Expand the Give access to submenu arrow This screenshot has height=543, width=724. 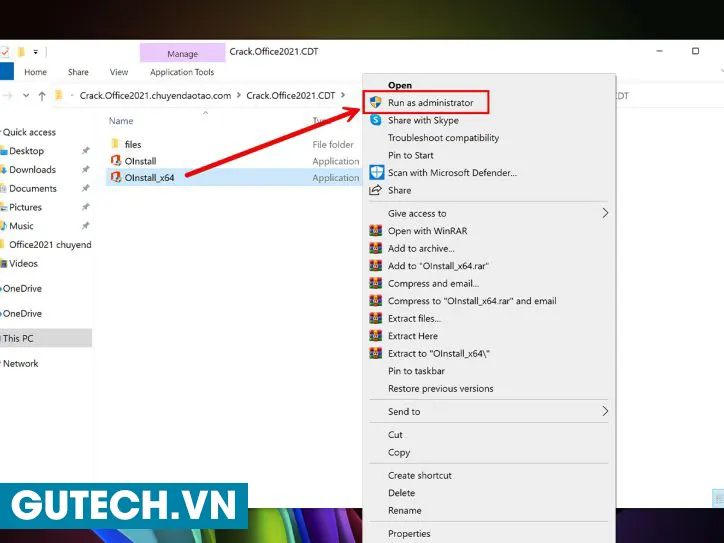coord(605,213)
